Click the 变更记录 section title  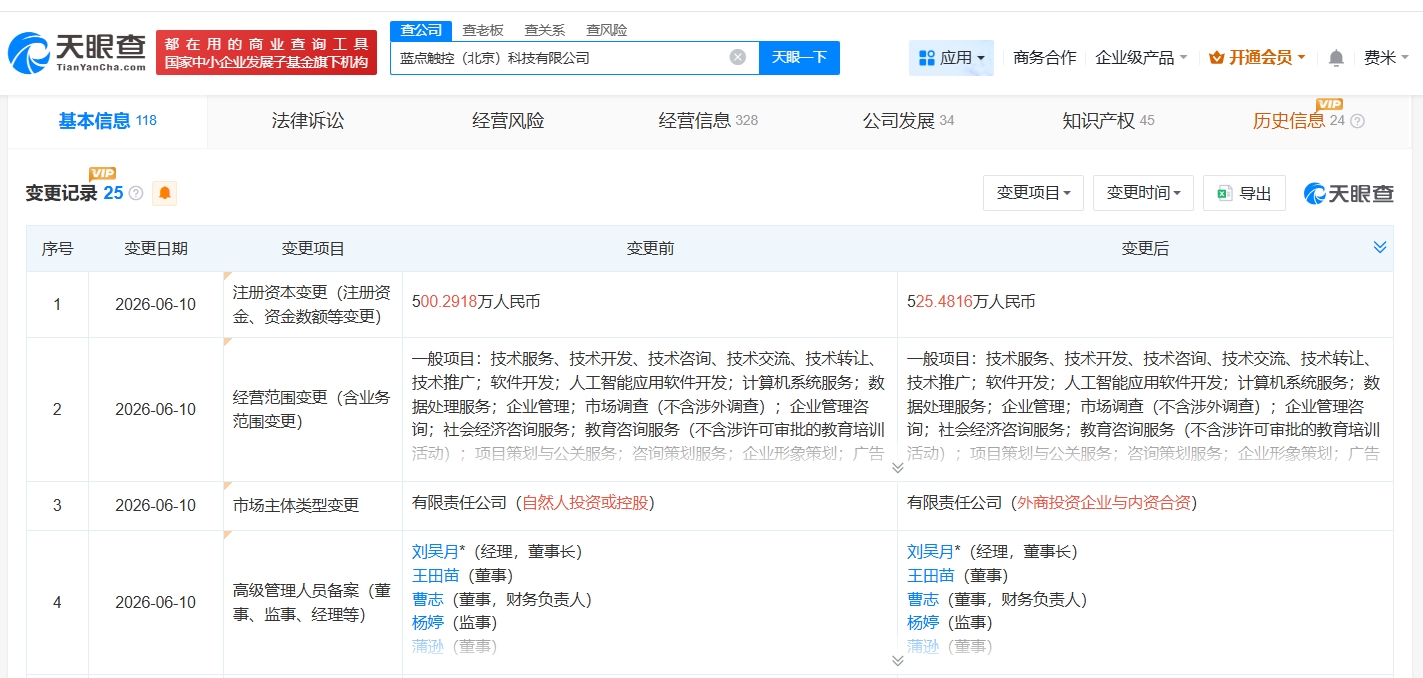pyautogui.click(x=61, y=193)
